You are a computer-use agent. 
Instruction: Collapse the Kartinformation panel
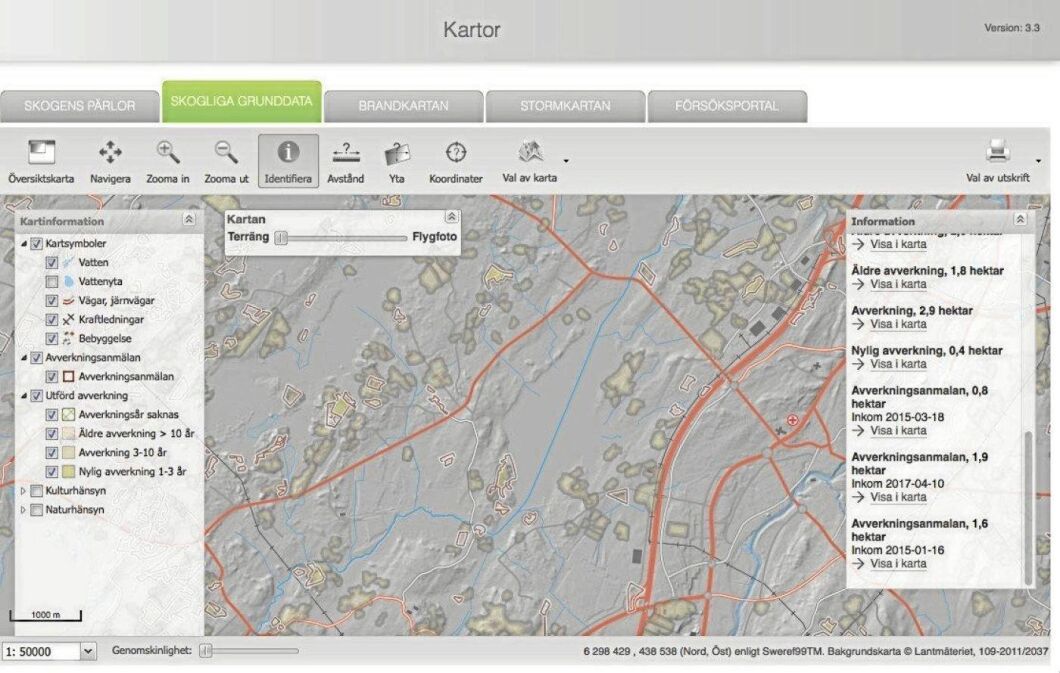coord(189,219)
